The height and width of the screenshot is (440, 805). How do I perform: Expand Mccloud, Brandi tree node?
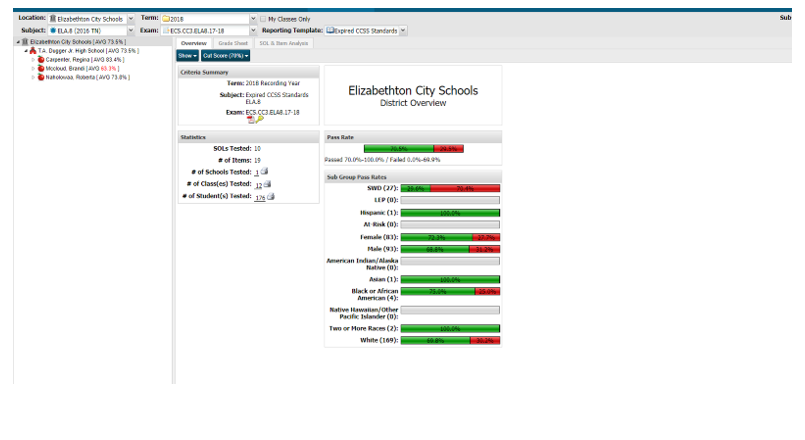point(33,68)
